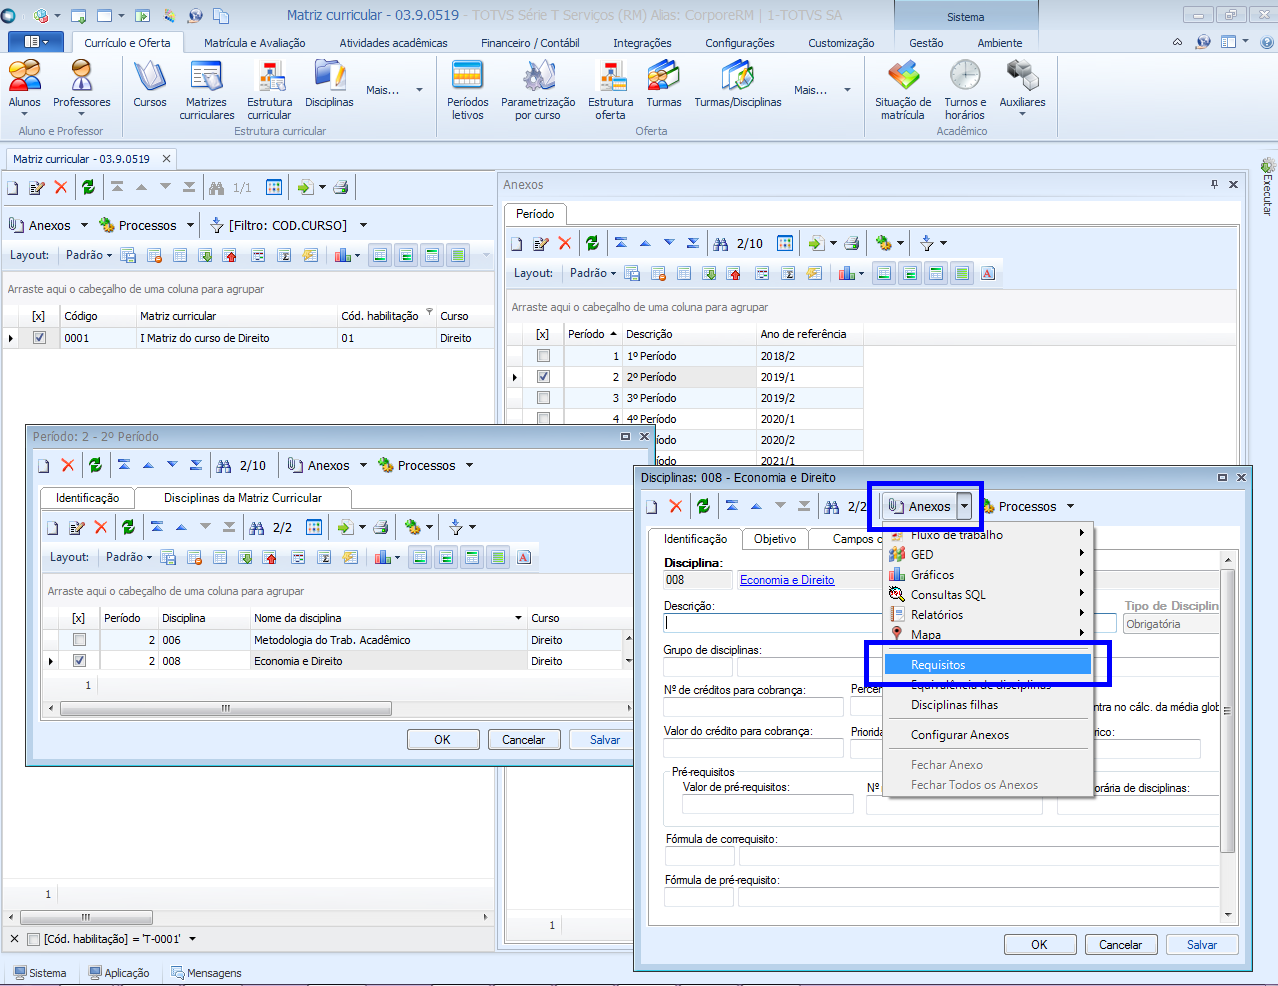
Task: Select Requisitos from the Anexos menu
Action: point(987,665)
